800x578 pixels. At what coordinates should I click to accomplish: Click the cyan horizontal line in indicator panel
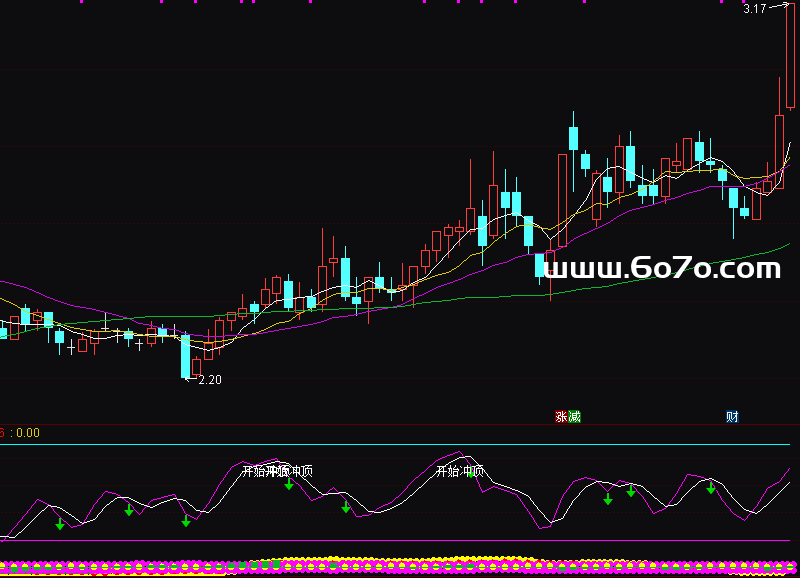[x=400, y=444]
